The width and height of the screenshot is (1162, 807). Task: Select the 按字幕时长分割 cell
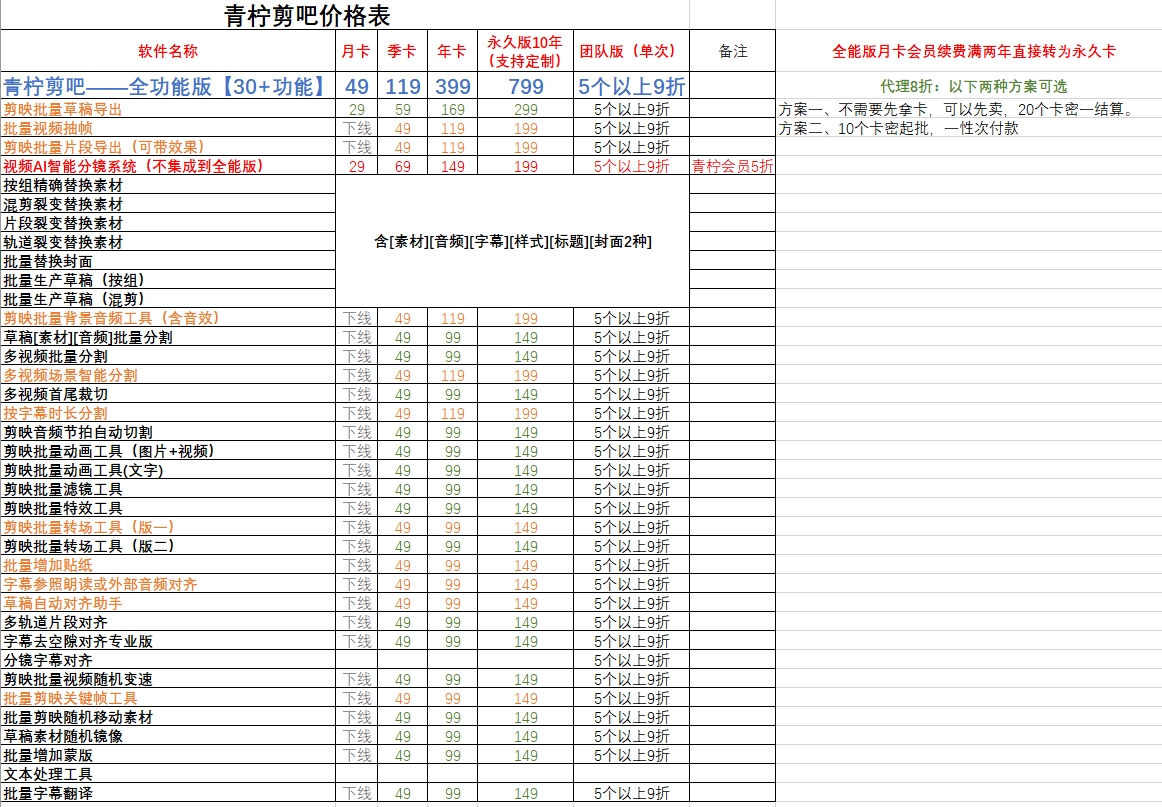(168, 414)
